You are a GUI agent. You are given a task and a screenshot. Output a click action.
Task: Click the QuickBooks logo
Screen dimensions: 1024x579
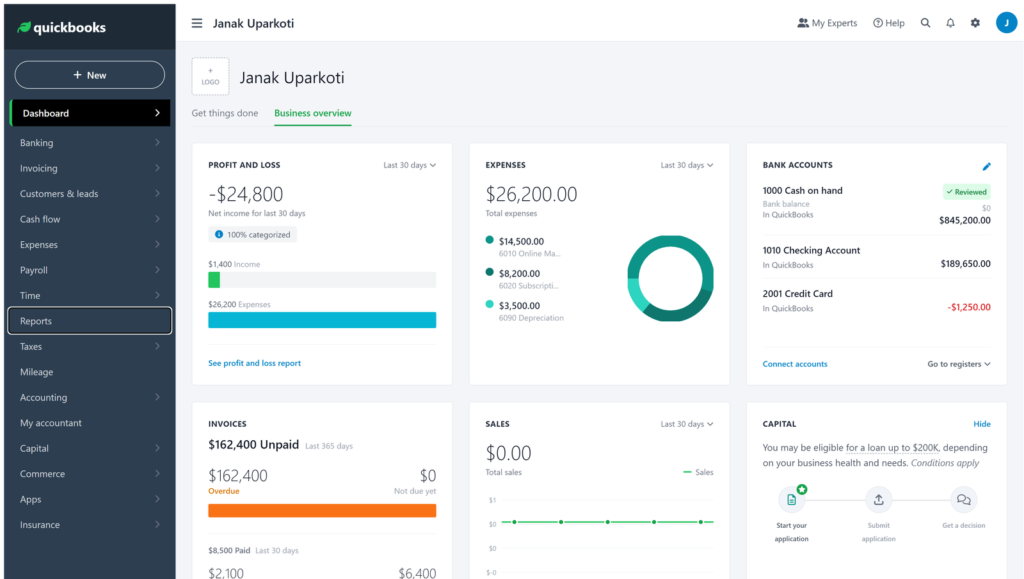point(61,27)
